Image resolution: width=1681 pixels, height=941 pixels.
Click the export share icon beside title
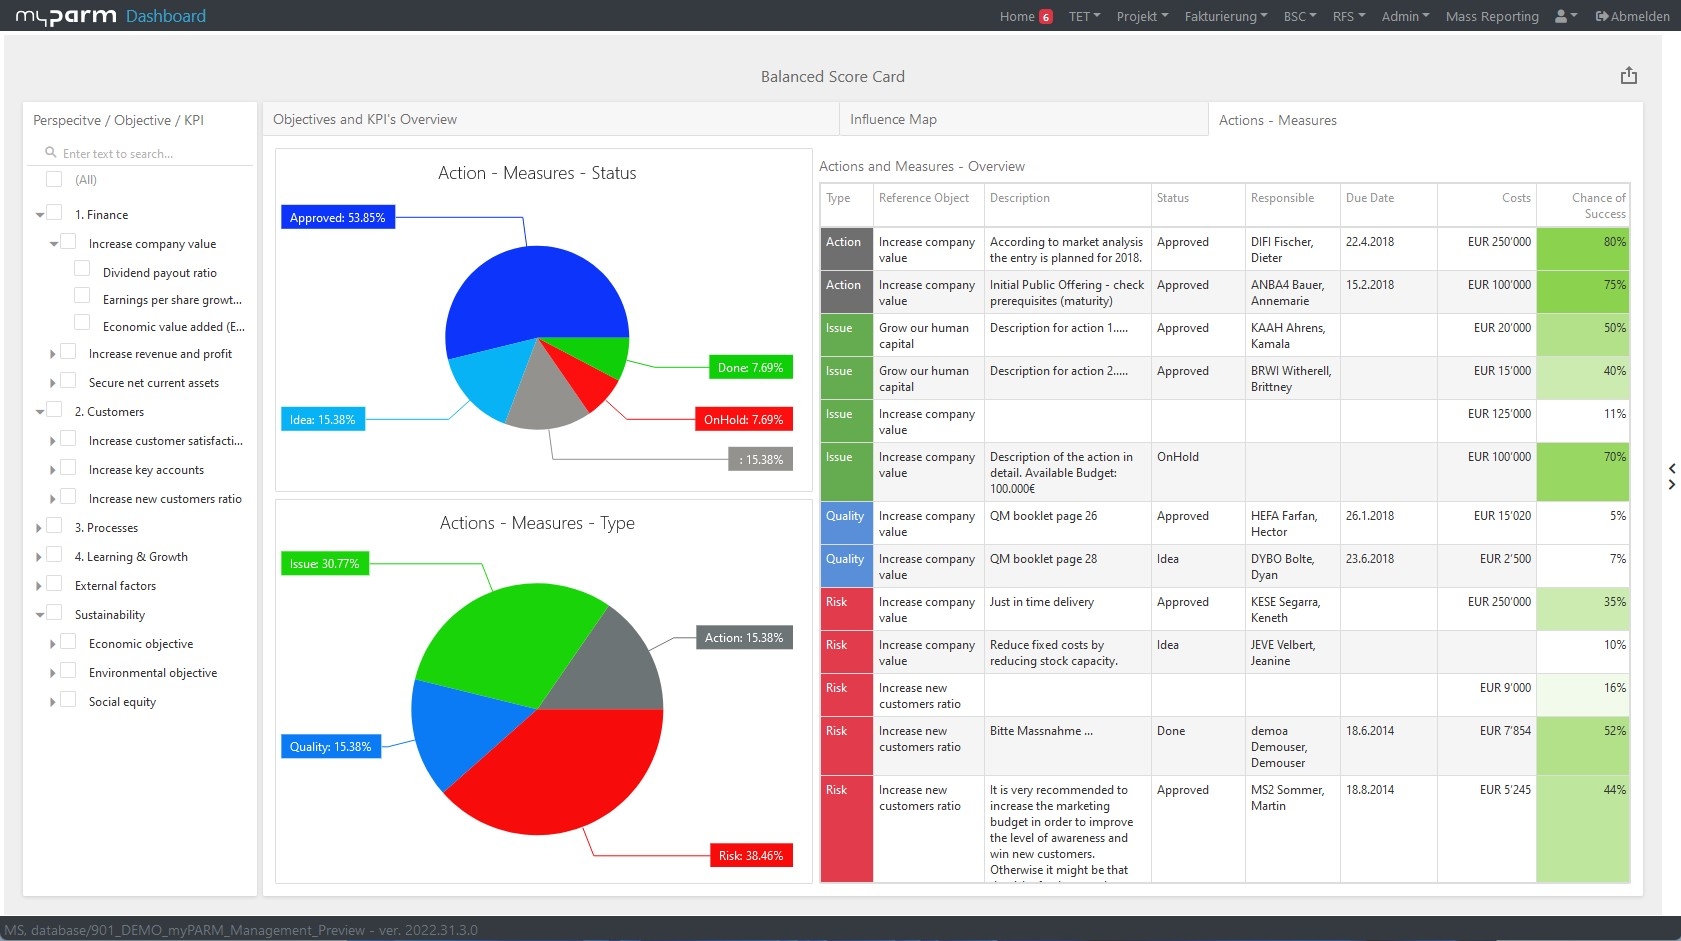1628,76
